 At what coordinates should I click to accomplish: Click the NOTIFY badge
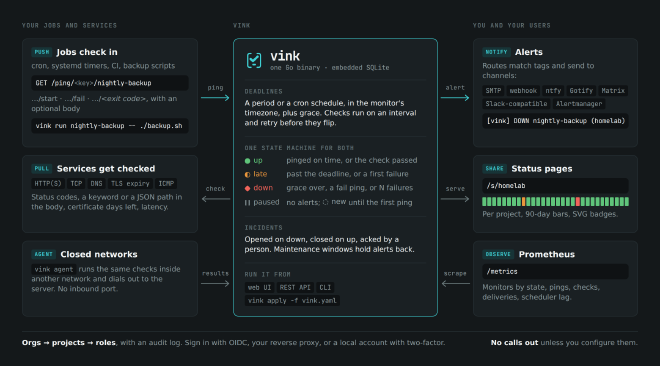(x=496, y=52)
